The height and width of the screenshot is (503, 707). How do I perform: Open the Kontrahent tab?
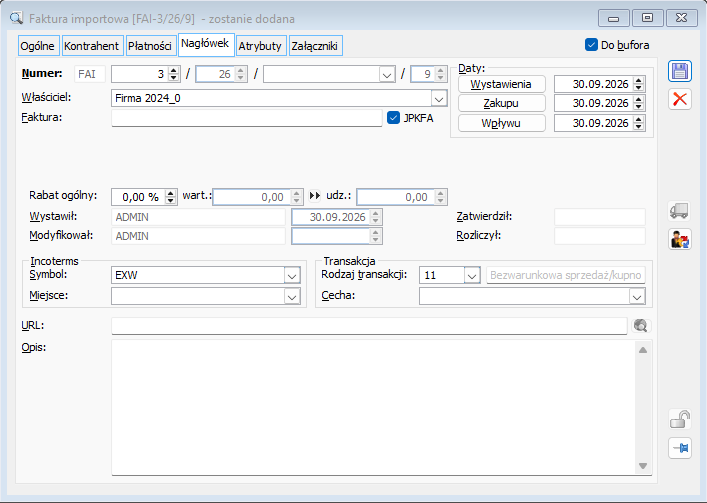coord(92,46)
